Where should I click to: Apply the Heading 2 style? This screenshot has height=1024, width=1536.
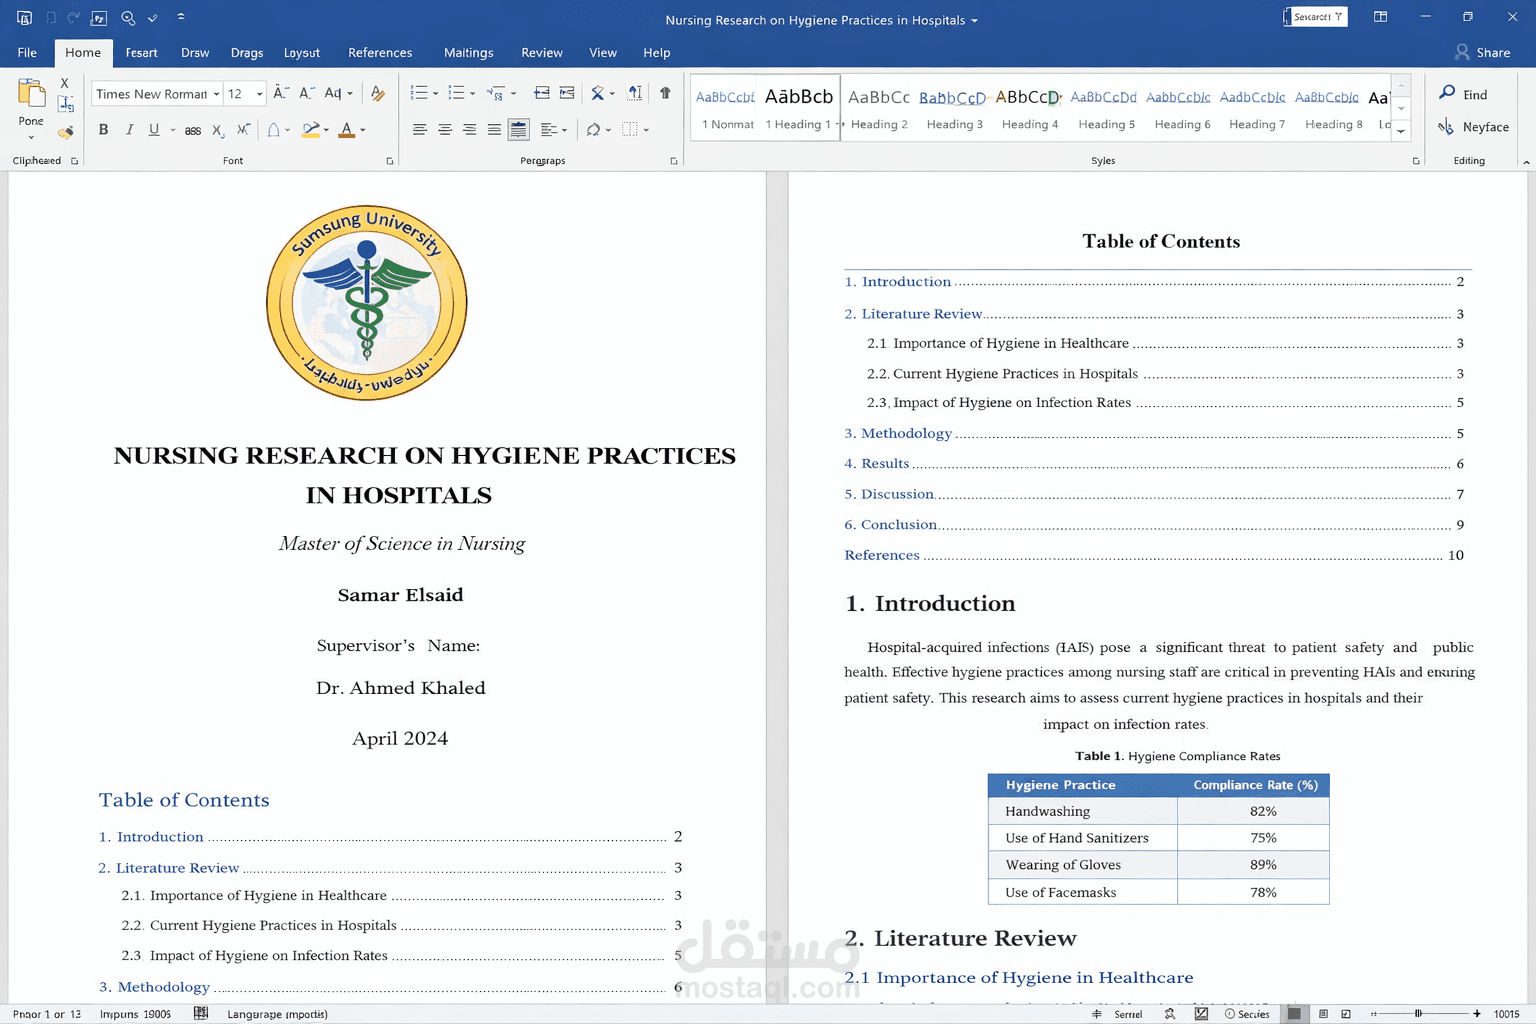879,107
